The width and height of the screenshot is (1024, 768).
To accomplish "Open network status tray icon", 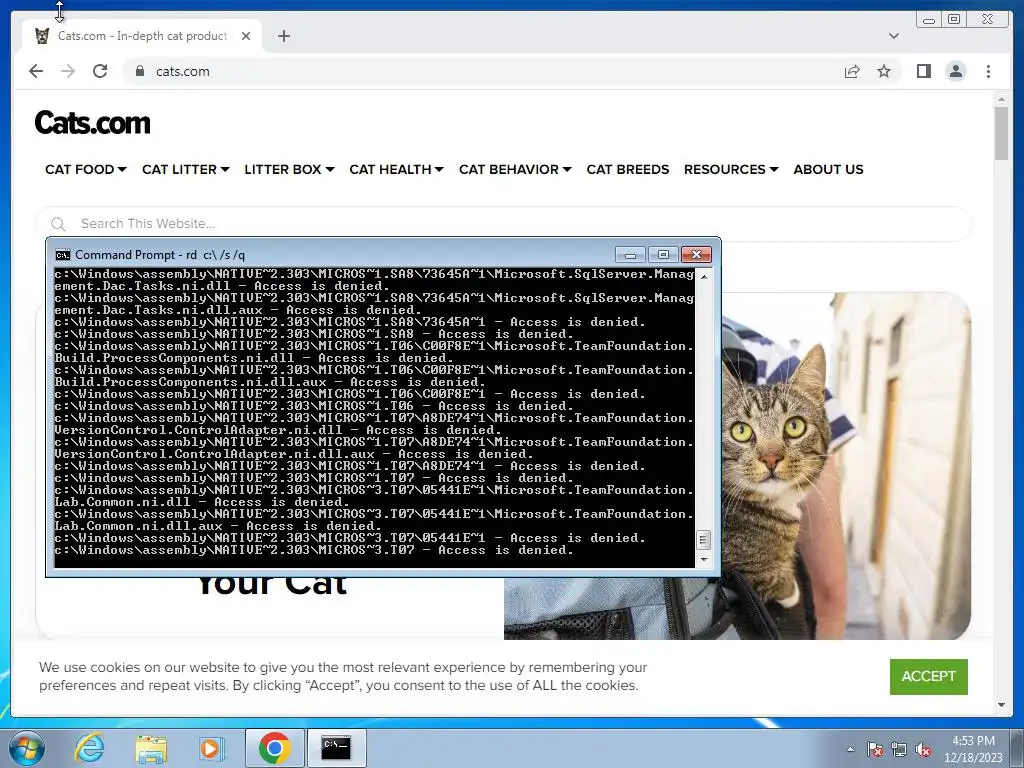I will point(899,749).
